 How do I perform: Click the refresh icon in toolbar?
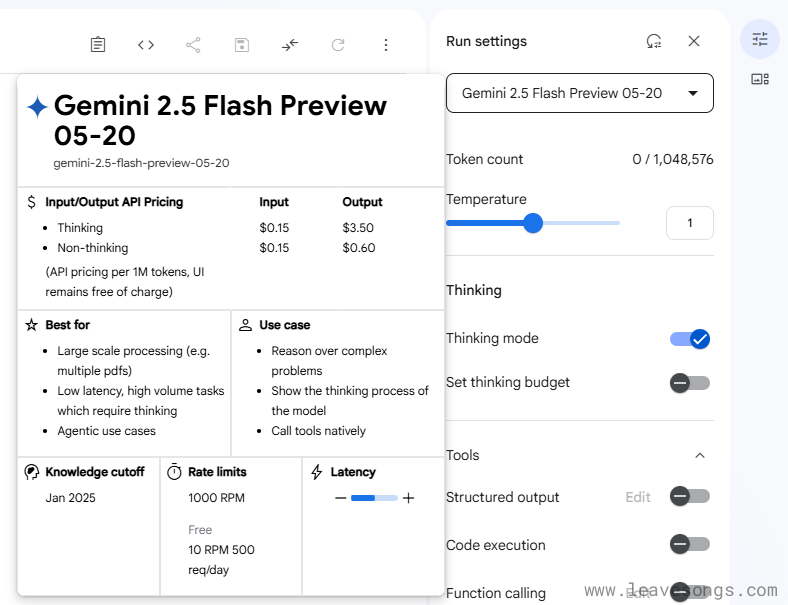(338, 45)
